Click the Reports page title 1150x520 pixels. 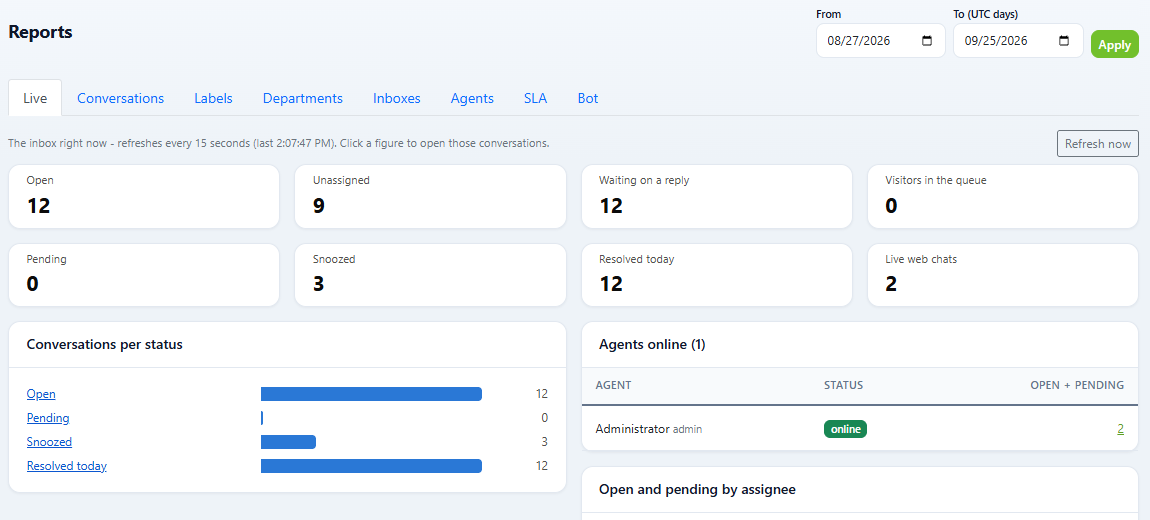(x=40, y=32)
